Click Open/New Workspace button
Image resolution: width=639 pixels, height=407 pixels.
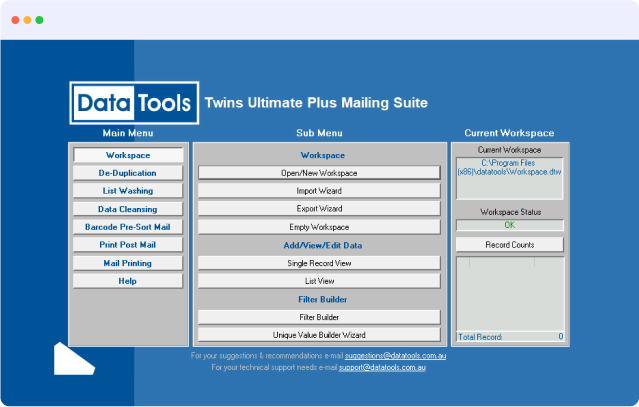pyautogui.click(x=319, y=173)
